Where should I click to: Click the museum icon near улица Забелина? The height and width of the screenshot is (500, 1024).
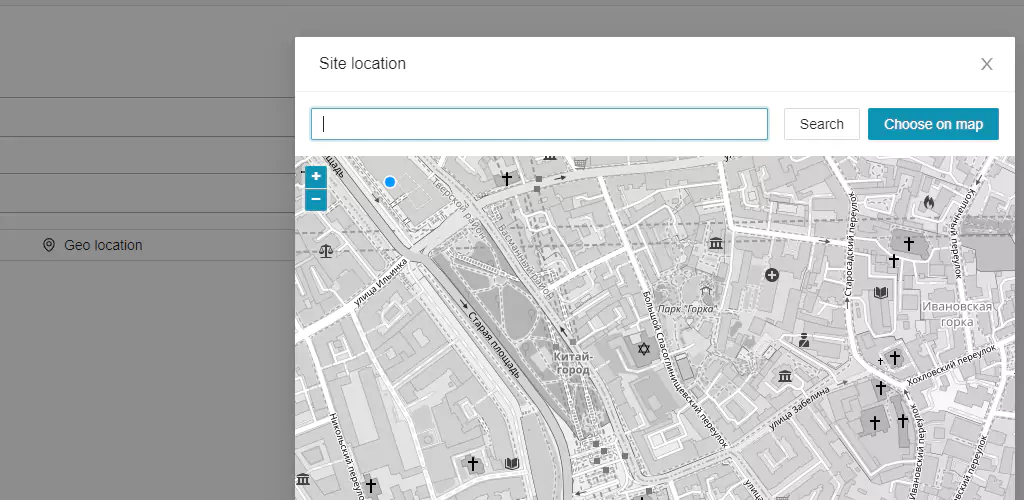point(785,376)
